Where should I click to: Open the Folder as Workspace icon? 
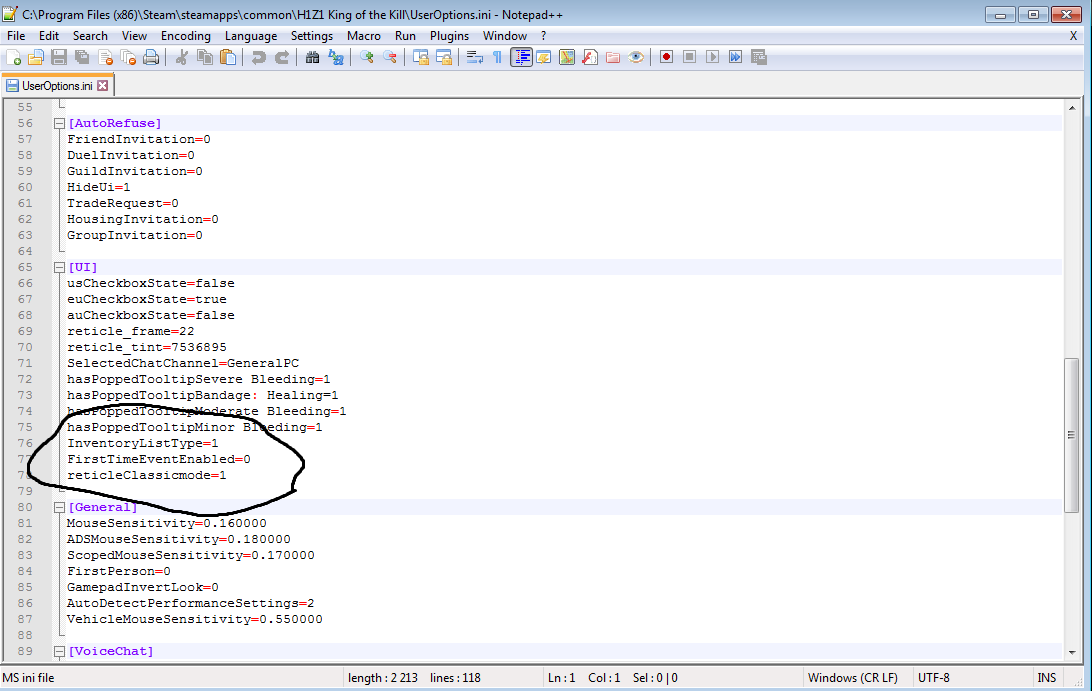click(x=613, y=57)
